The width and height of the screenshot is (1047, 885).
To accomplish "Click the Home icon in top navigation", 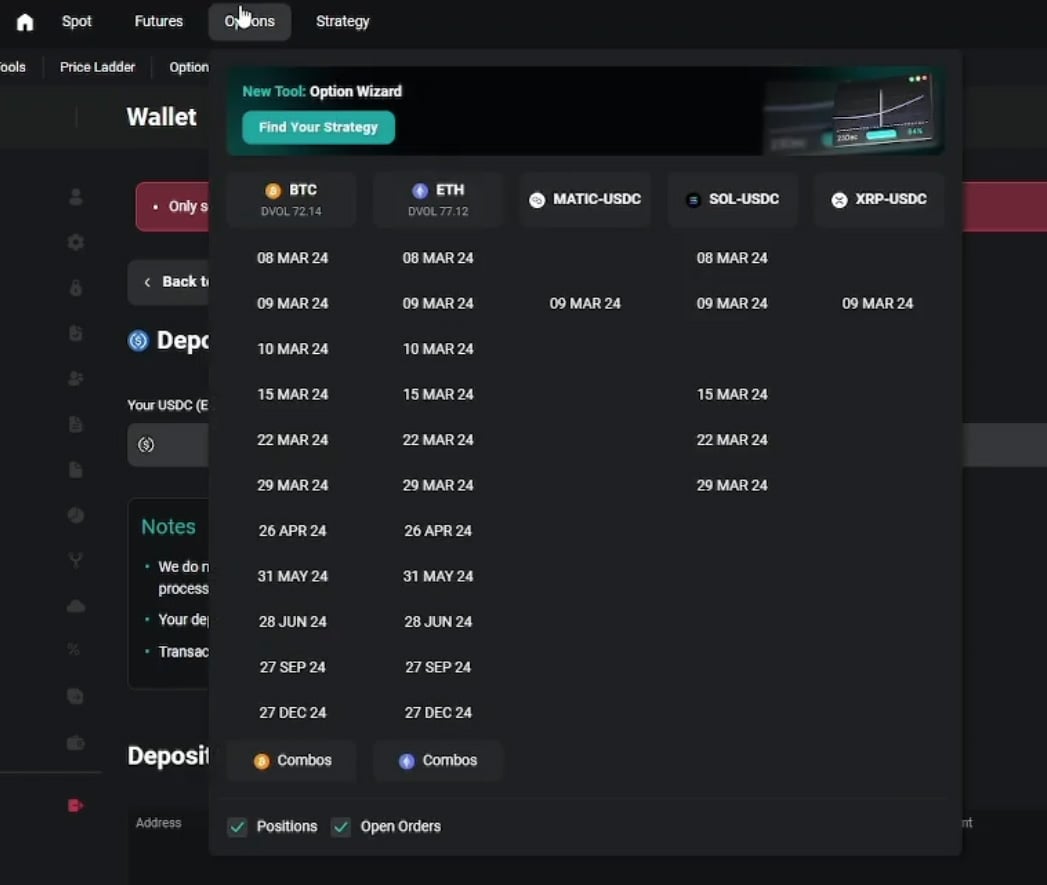I will (x=25, y=22).
